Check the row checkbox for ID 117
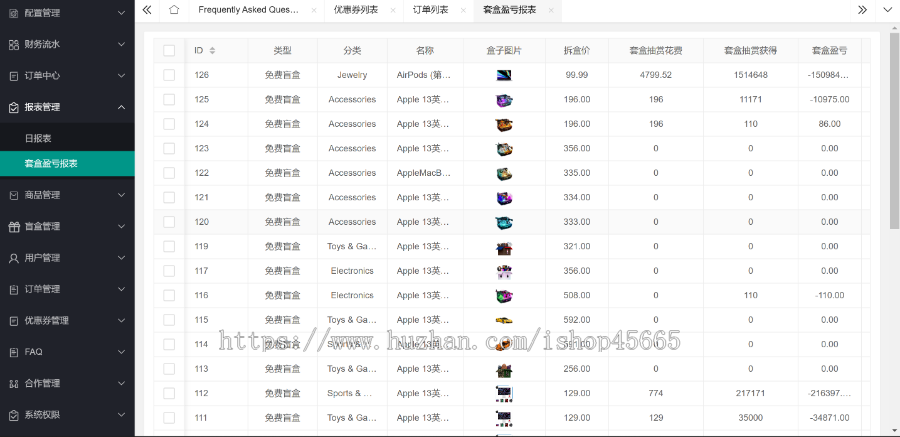This screenshot has width=900, height=437. [169, 271]
